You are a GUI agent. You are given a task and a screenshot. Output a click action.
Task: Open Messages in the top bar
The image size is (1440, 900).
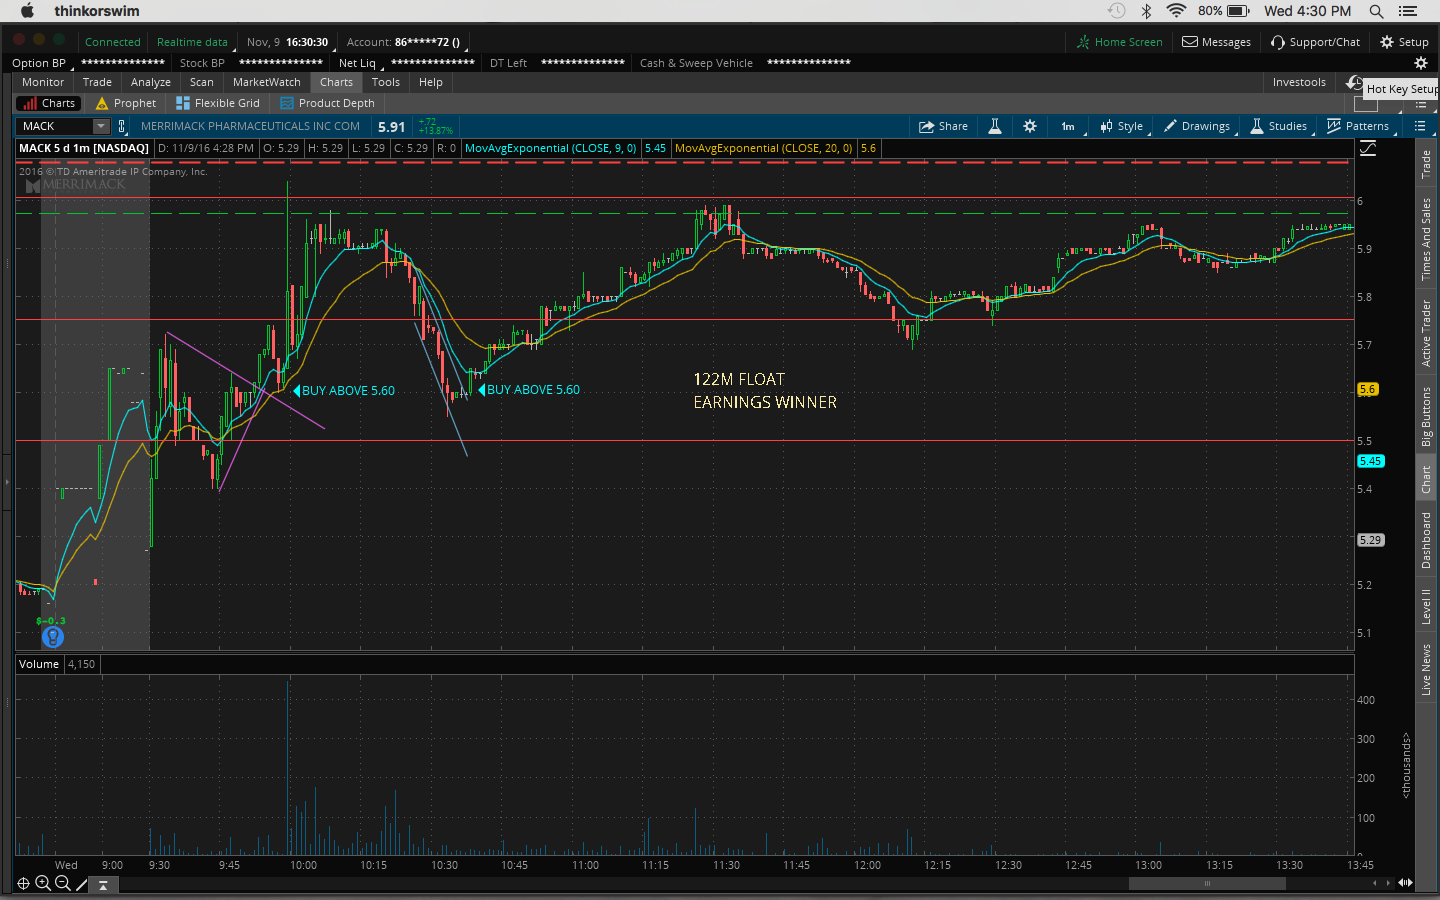coord(1216,42)
